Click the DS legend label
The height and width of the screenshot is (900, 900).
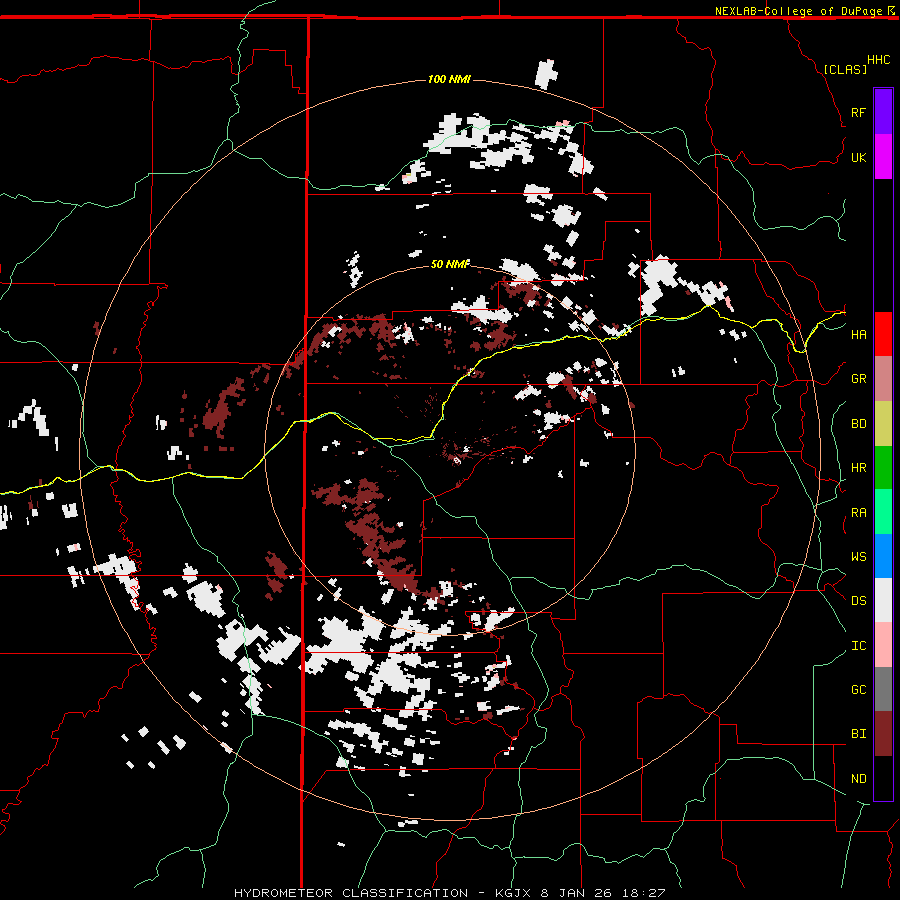pos(858,601)
